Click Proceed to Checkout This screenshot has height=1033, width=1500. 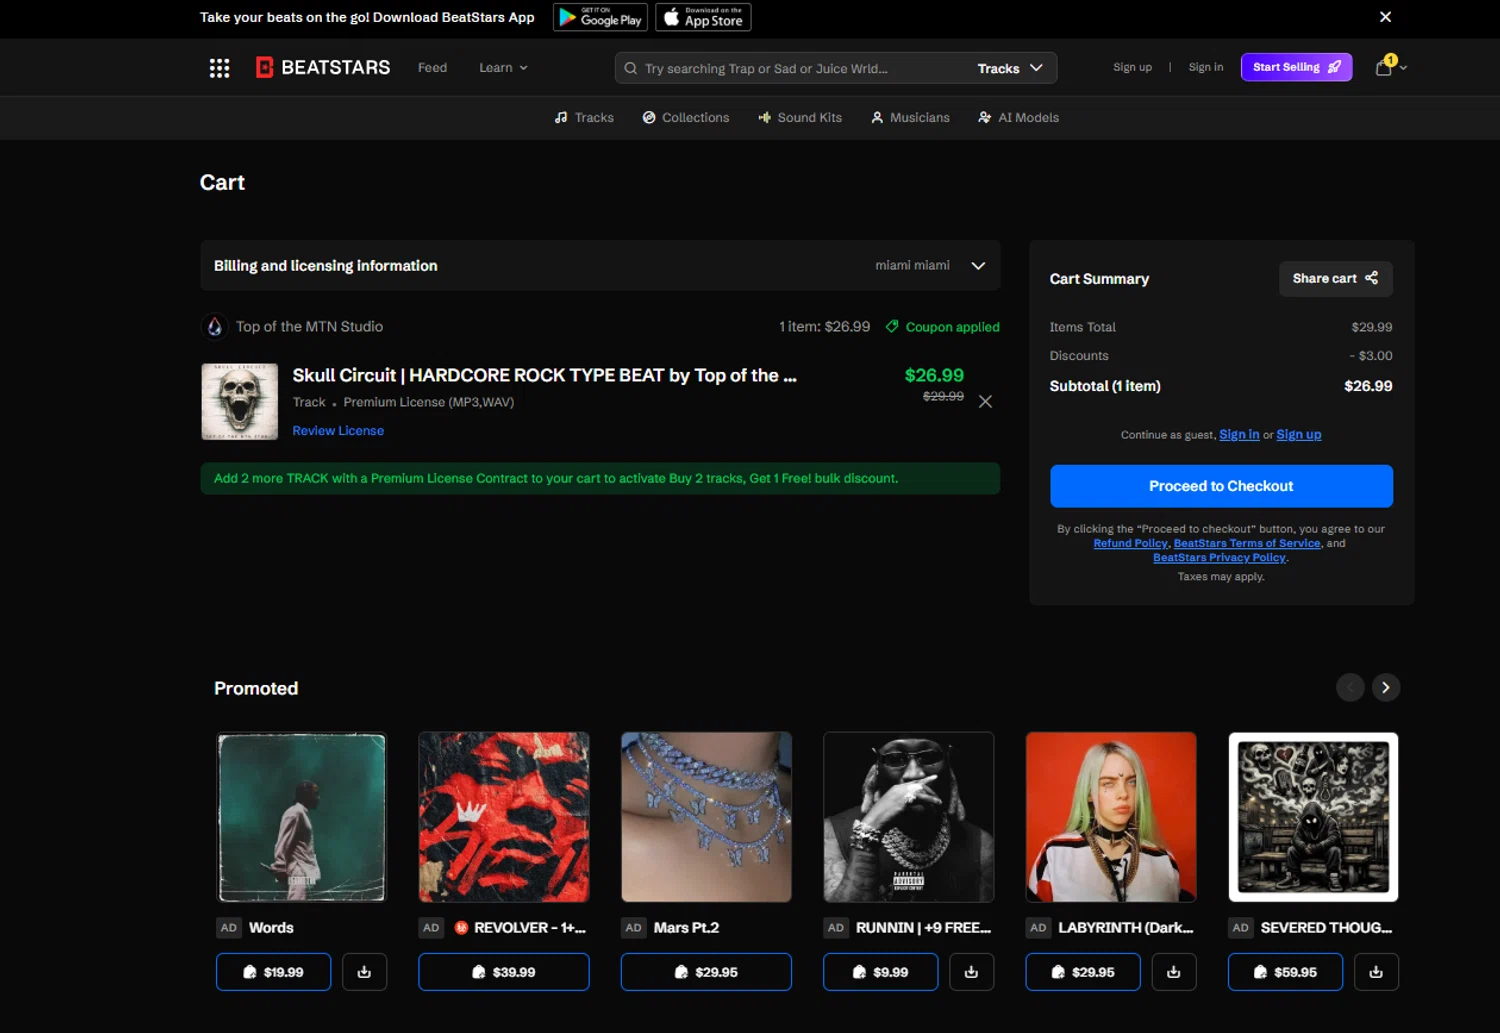1221,486
